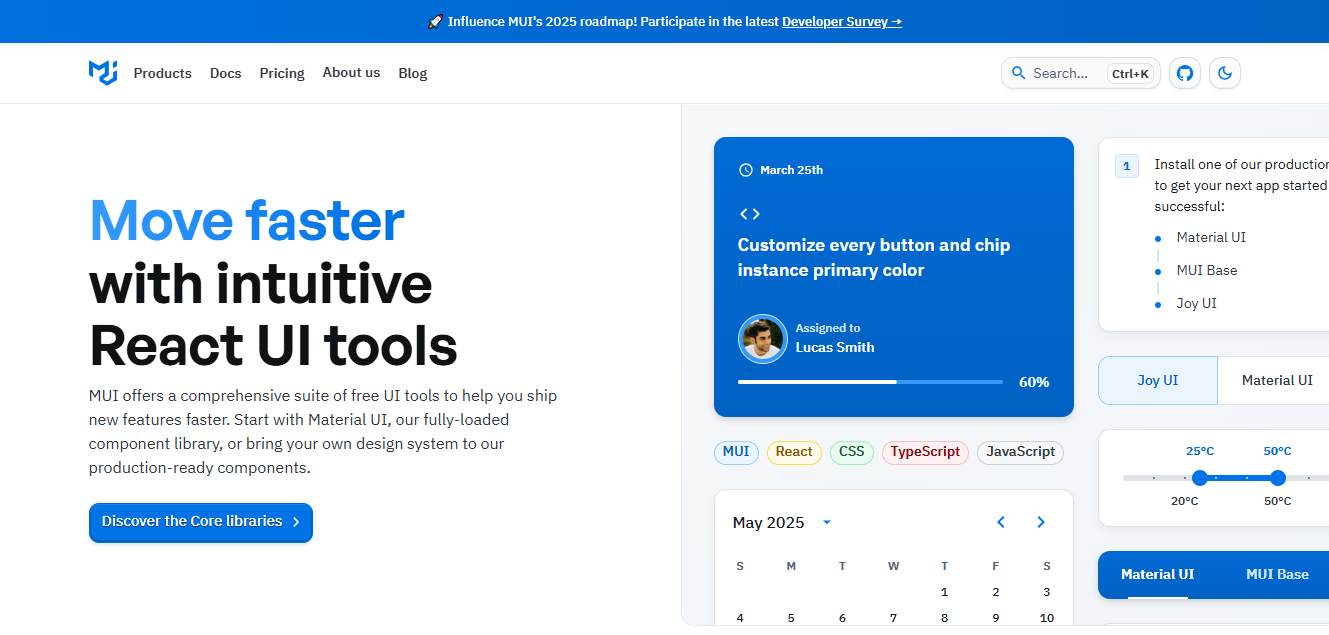Click the MUI chip

[x=736, y=452]
